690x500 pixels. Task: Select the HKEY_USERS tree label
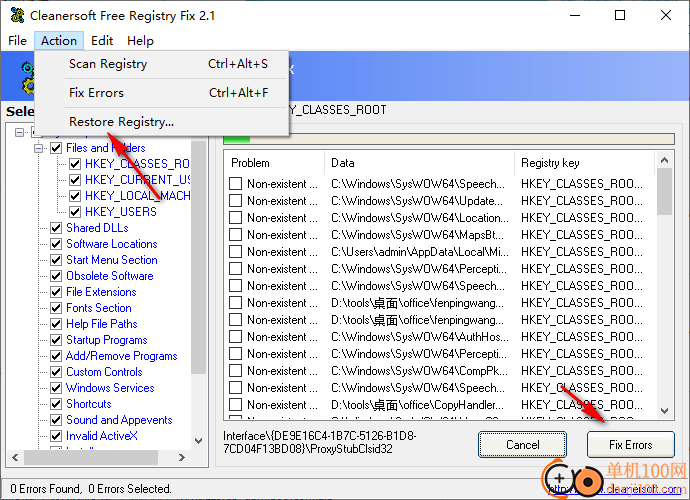tap(121, 212)
